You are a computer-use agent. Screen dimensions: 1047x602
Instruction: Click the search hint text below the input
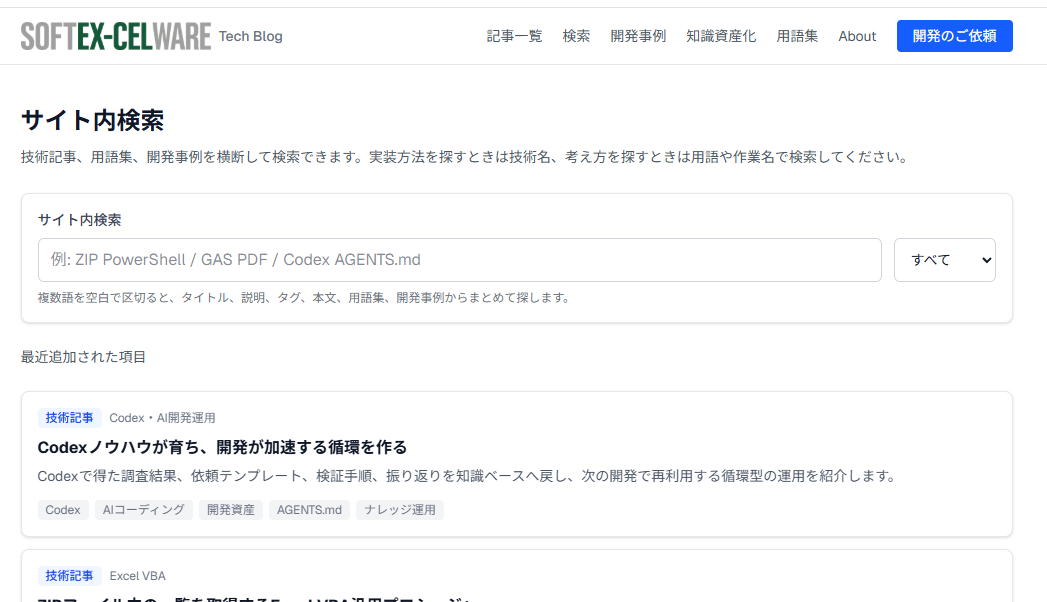[x=304, y=298]
